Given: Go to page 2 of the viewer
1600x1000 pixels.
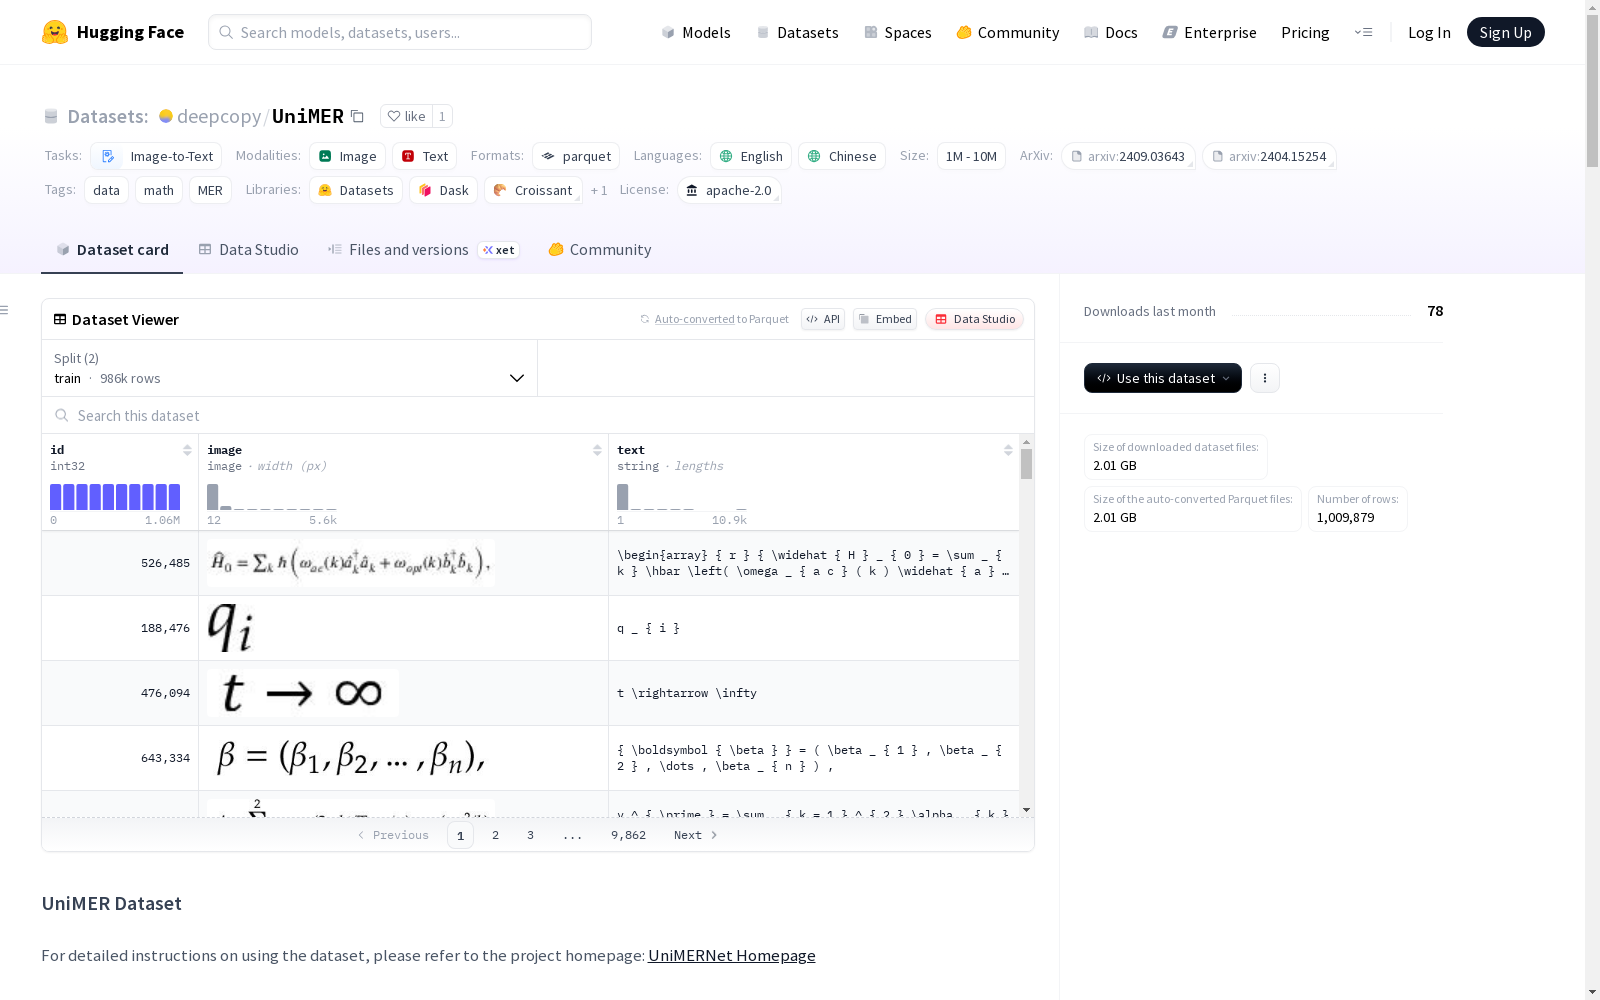Looking at the screenshot, I should 495,835.
